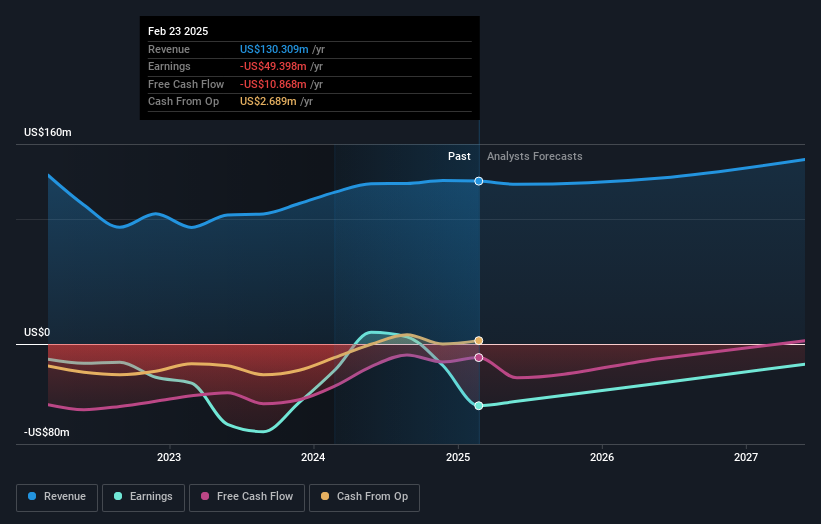Image resolution: width=821 pixels, height=524 pixels.
Task: Click the Earnings row label in tooltip
Action: point(169,66)
